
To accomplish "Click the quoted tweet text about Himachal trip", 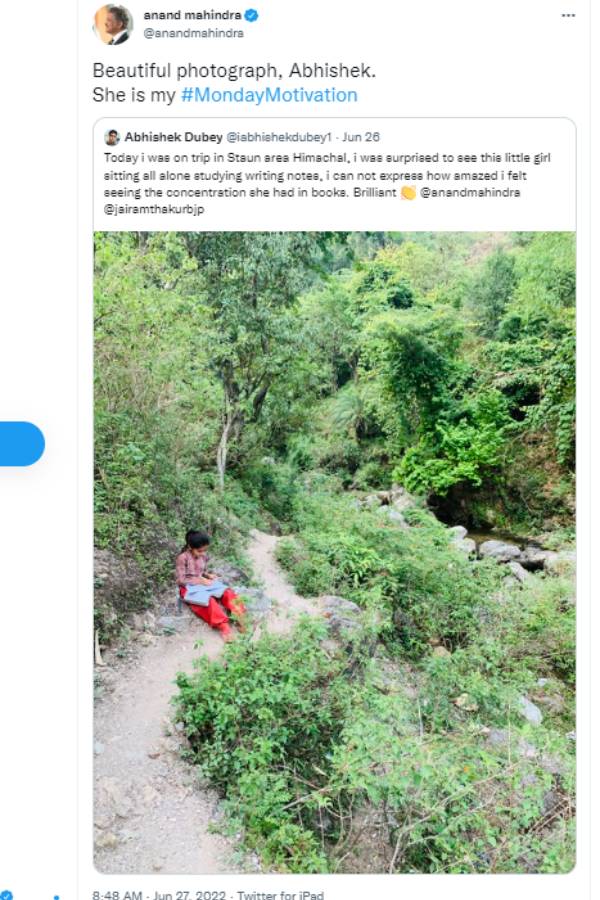I will pyautogui.click(x=327, y=184).
